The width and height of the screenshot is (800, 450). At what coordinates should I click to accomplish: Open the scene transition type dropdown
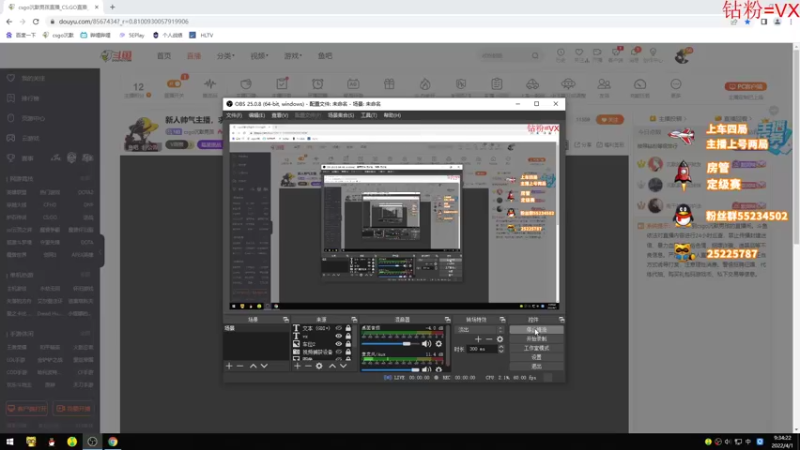pyautogui.click(x=479, y=330)
